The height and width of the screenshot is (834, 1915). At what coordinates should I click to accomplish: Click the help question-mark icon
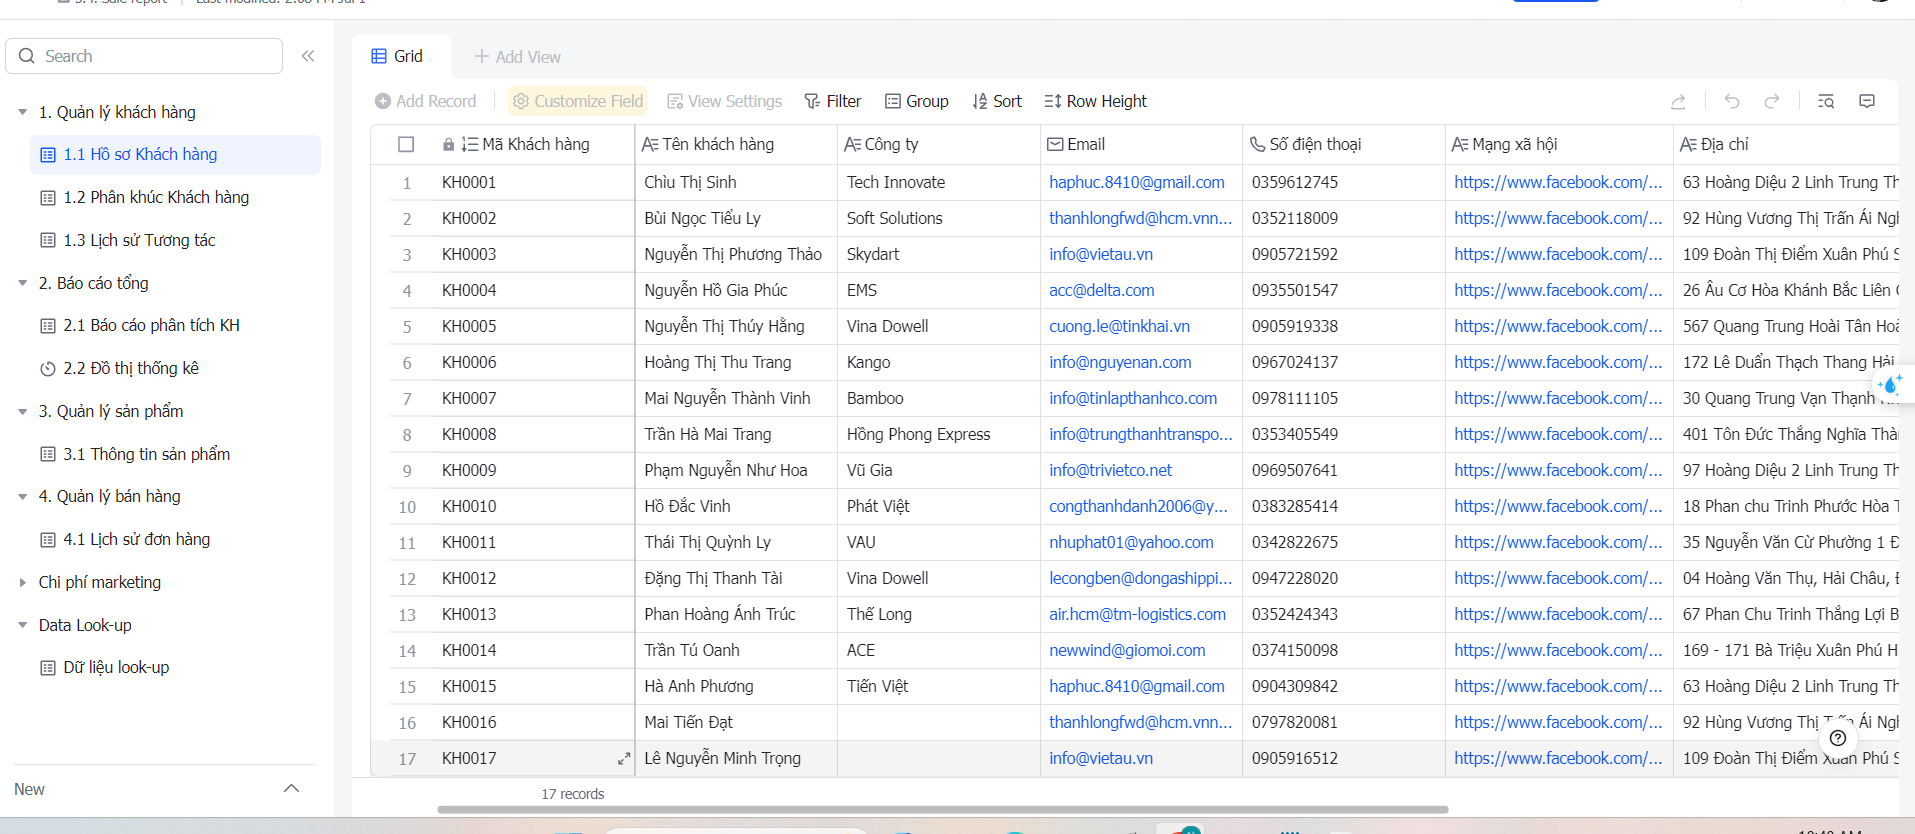pyautogui.click(x=1838, y=738)
